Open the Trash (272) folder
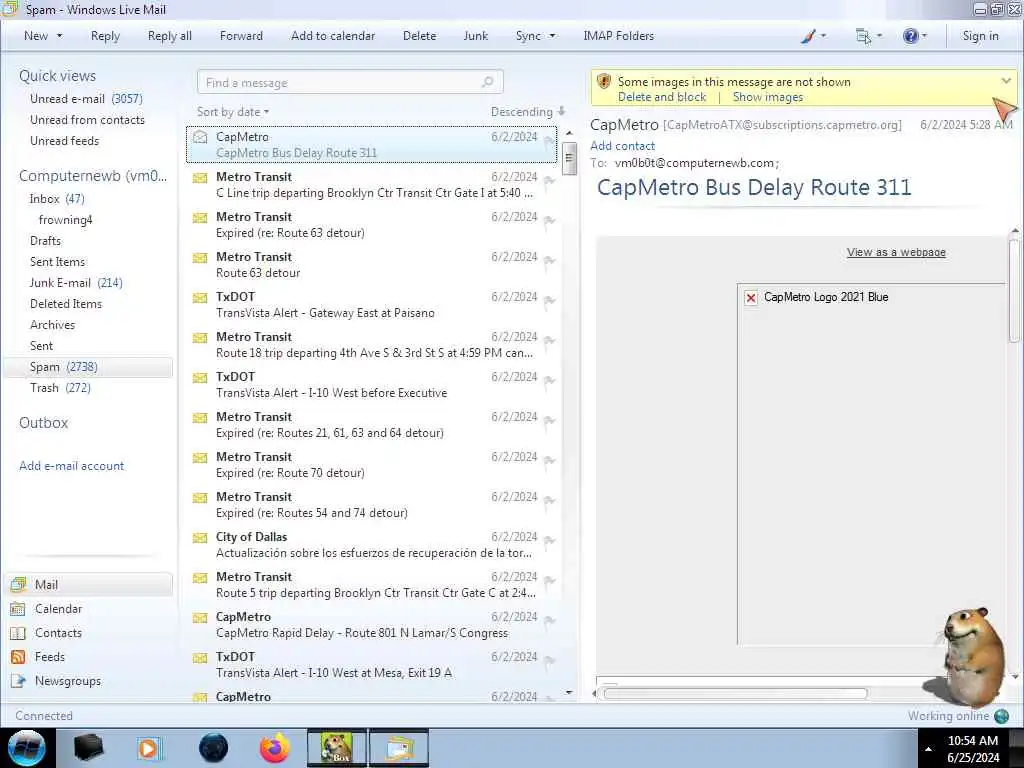The height and width of the screenshot is (768, 1024). click(x=60, y=388)
